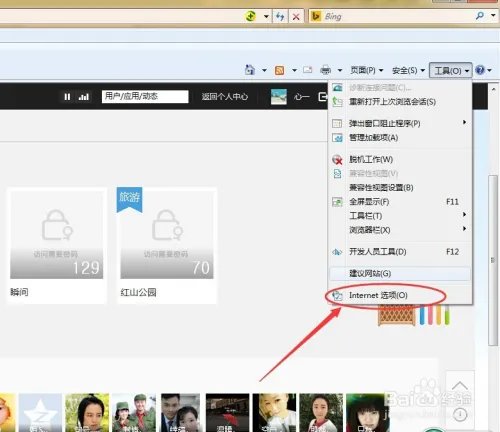Click the Bing search magnifier icon

click(x=480, y=16)
